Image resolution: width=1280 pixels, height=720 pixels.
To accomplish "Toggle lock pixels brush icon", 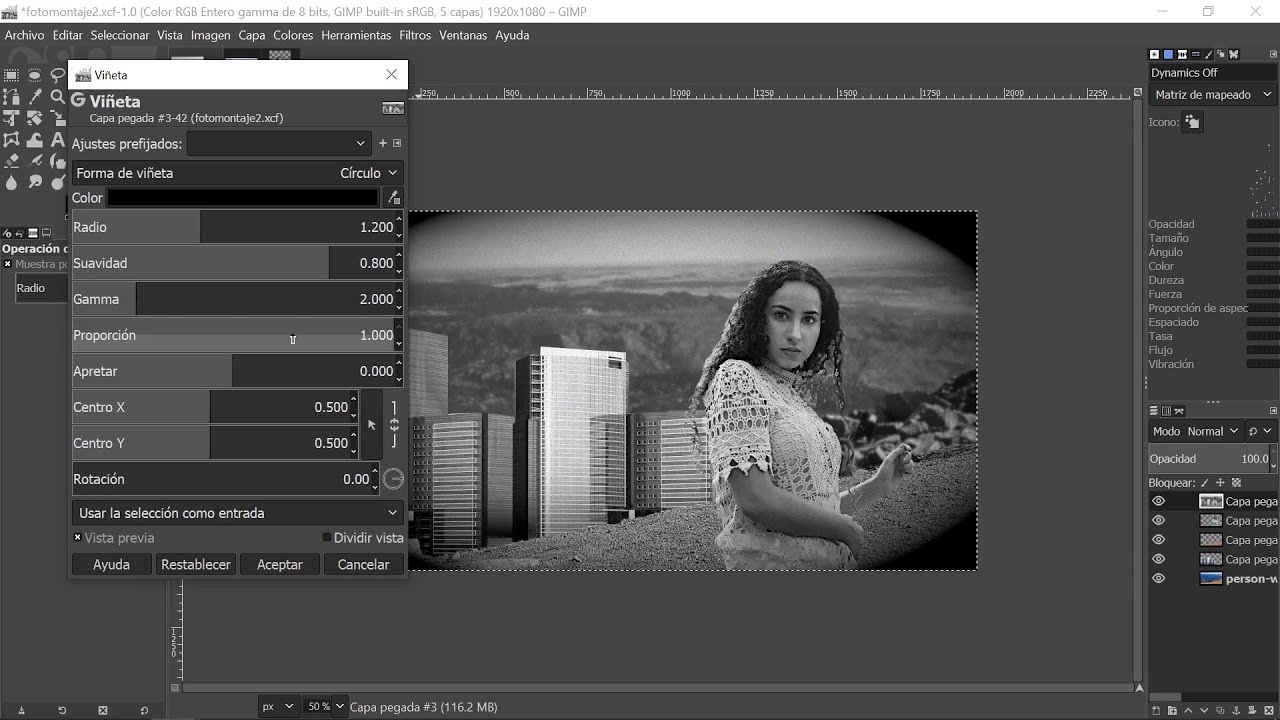I will pyautogui.click(x=1205, y=483).
